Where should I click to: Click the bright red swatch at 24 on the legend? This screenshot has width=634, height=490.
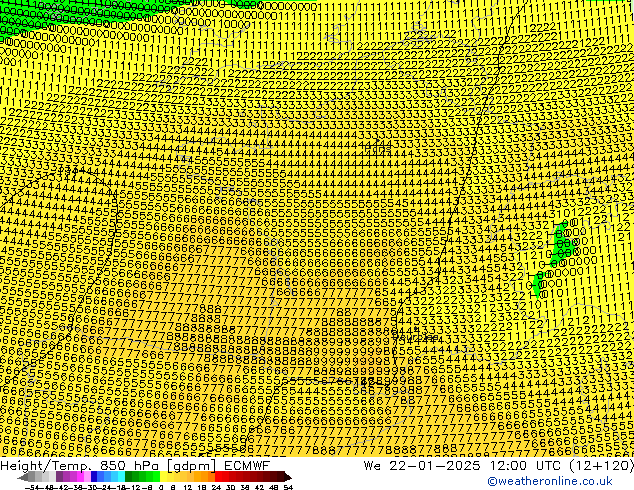click(x=219, y=476)
